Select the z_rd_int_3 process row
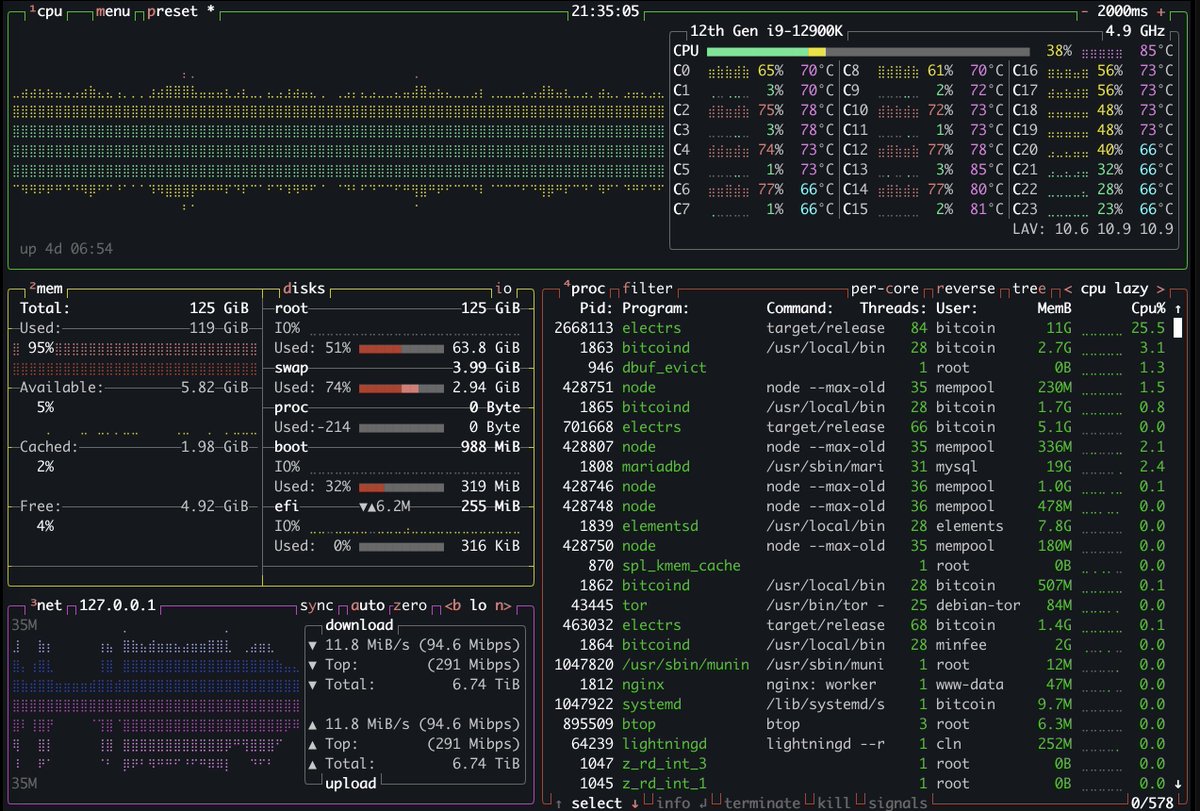Viewport: 1200px width, 811px height. click(x=857, y=763)
